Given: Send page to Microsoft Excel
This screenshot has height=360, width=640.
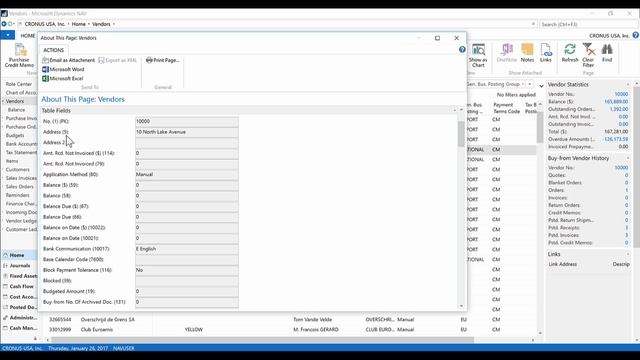Looking at the screenshot, I should tap(63, 78).
